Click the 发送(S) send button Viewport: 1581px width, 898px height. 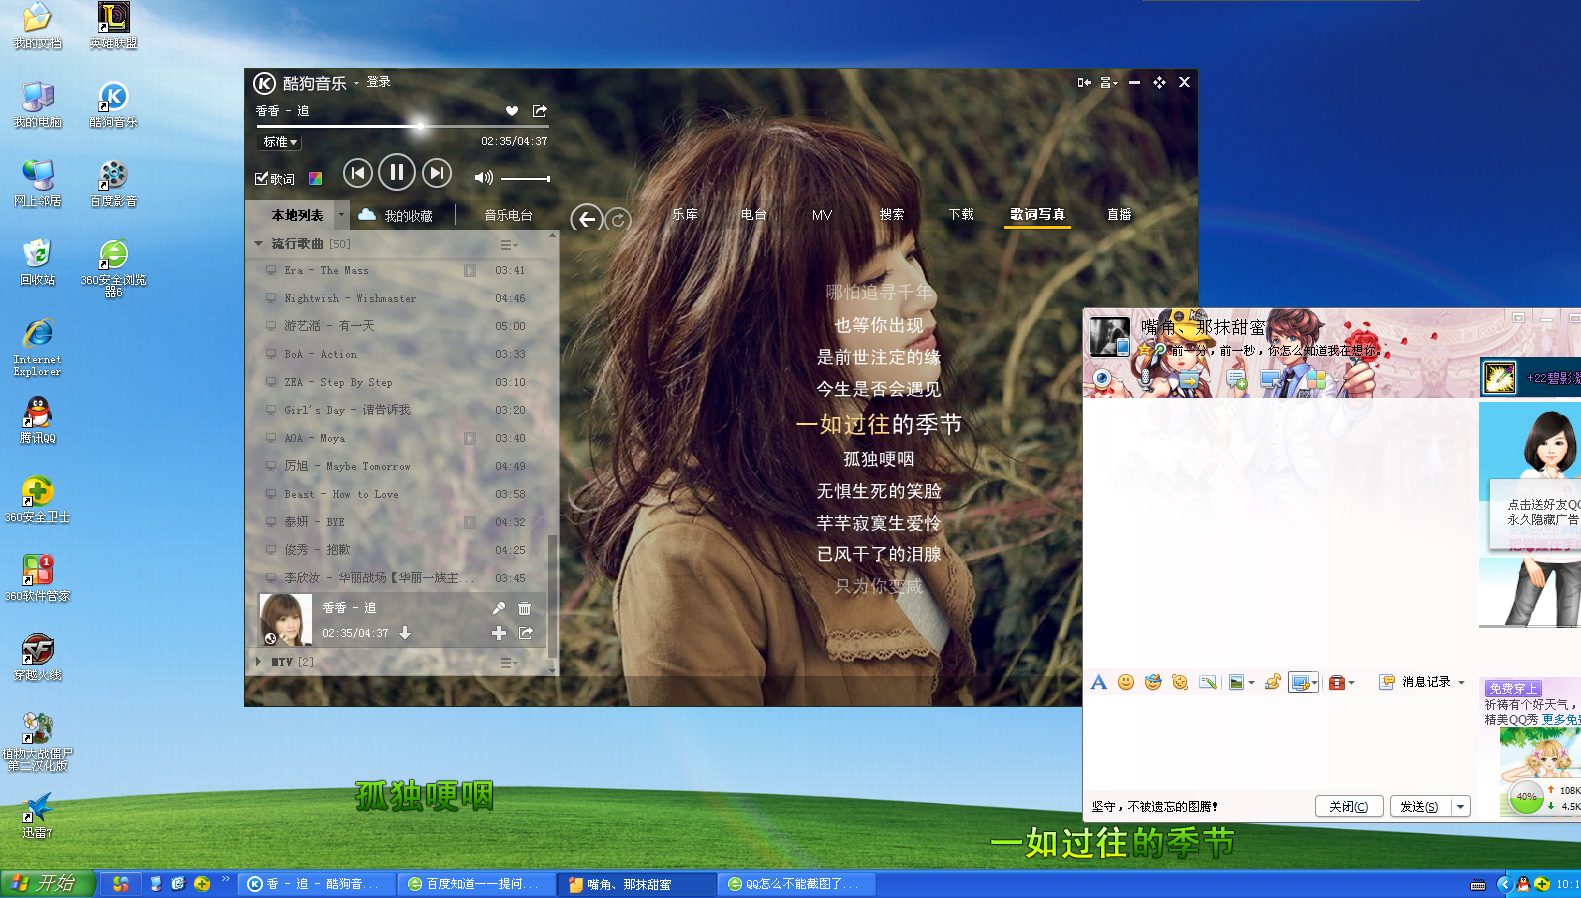[1419, 806]
